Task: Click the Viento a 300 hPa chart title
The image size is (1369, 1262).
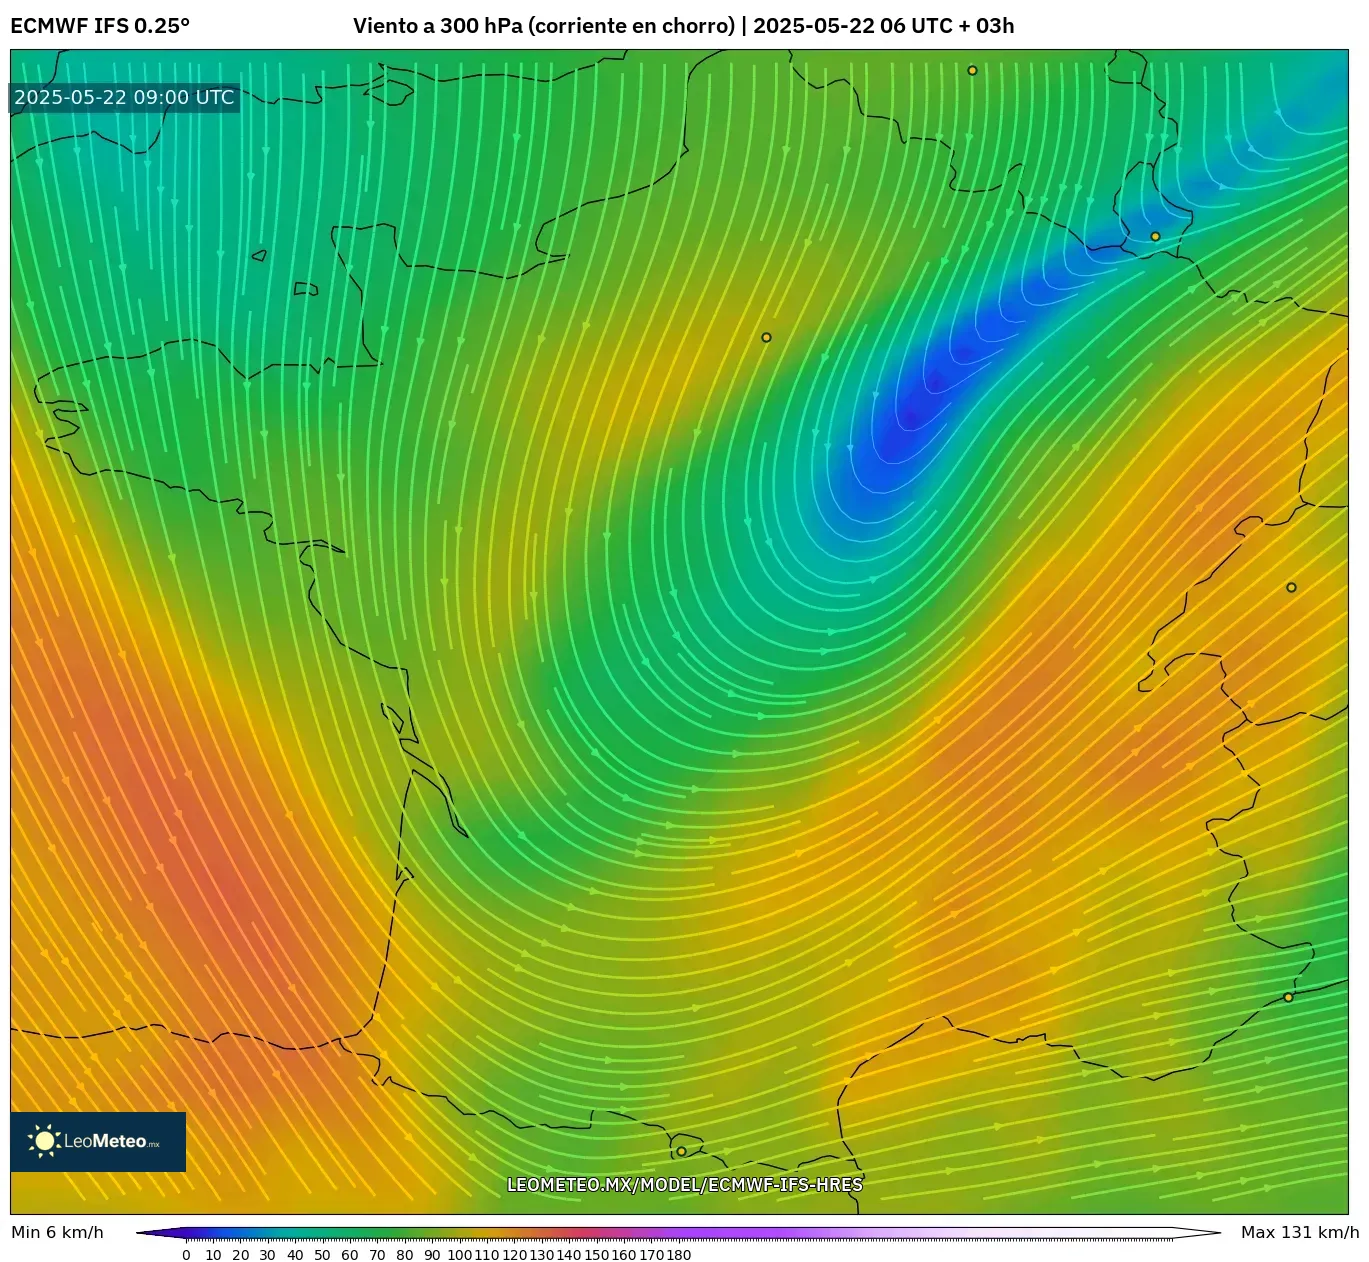Action: (683, 26)
